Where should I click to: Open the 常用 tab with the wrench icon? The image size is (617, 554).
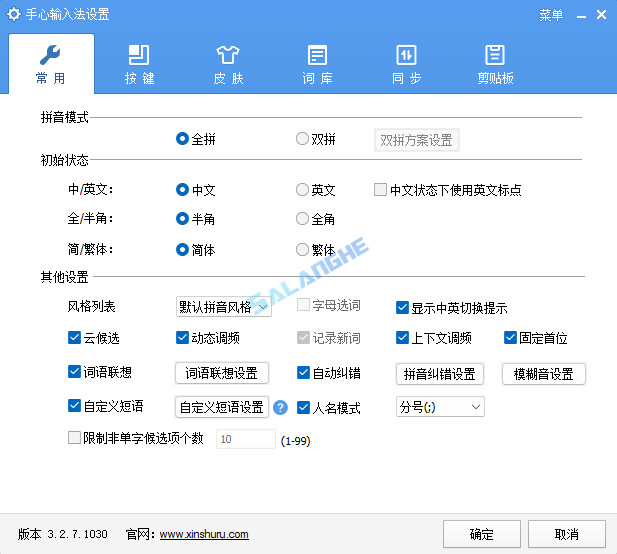coord(51,64)
